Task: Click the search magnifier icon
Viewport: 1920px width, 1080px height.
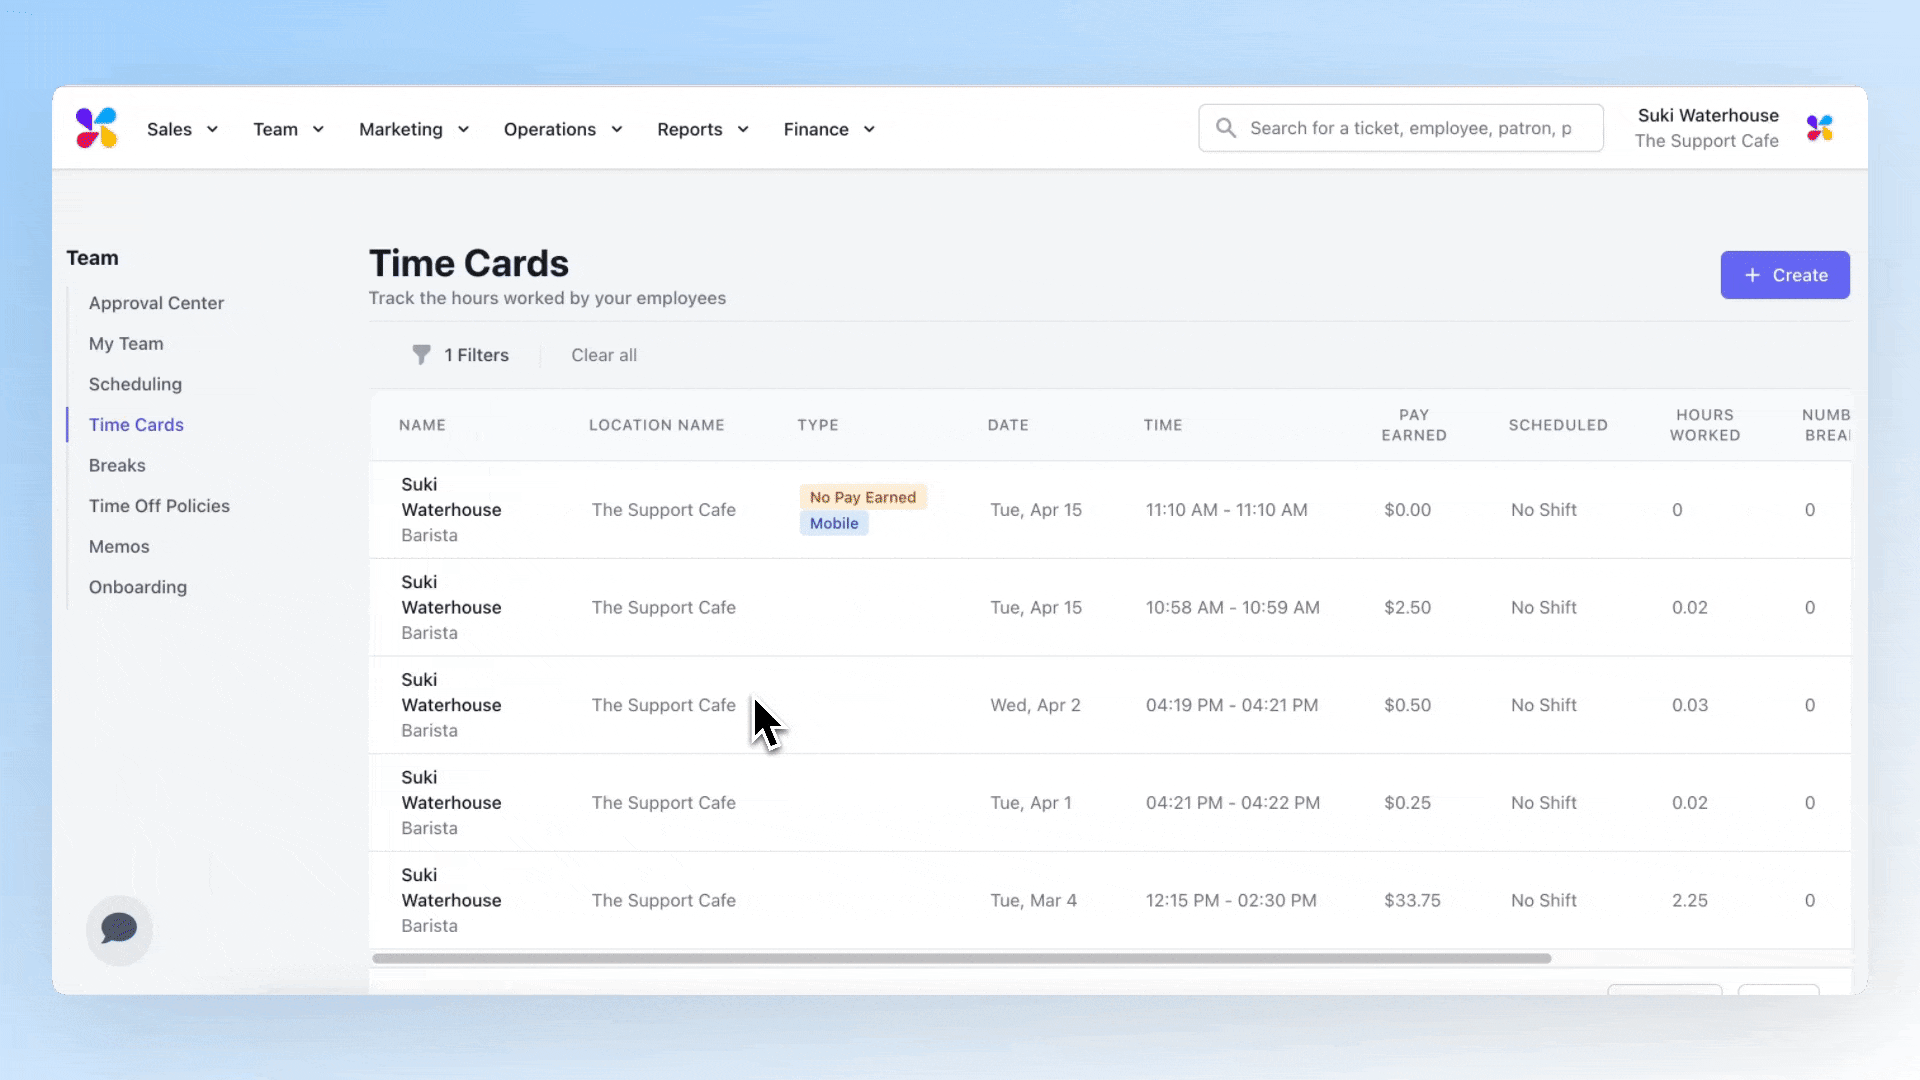Action: (1225, 128)
